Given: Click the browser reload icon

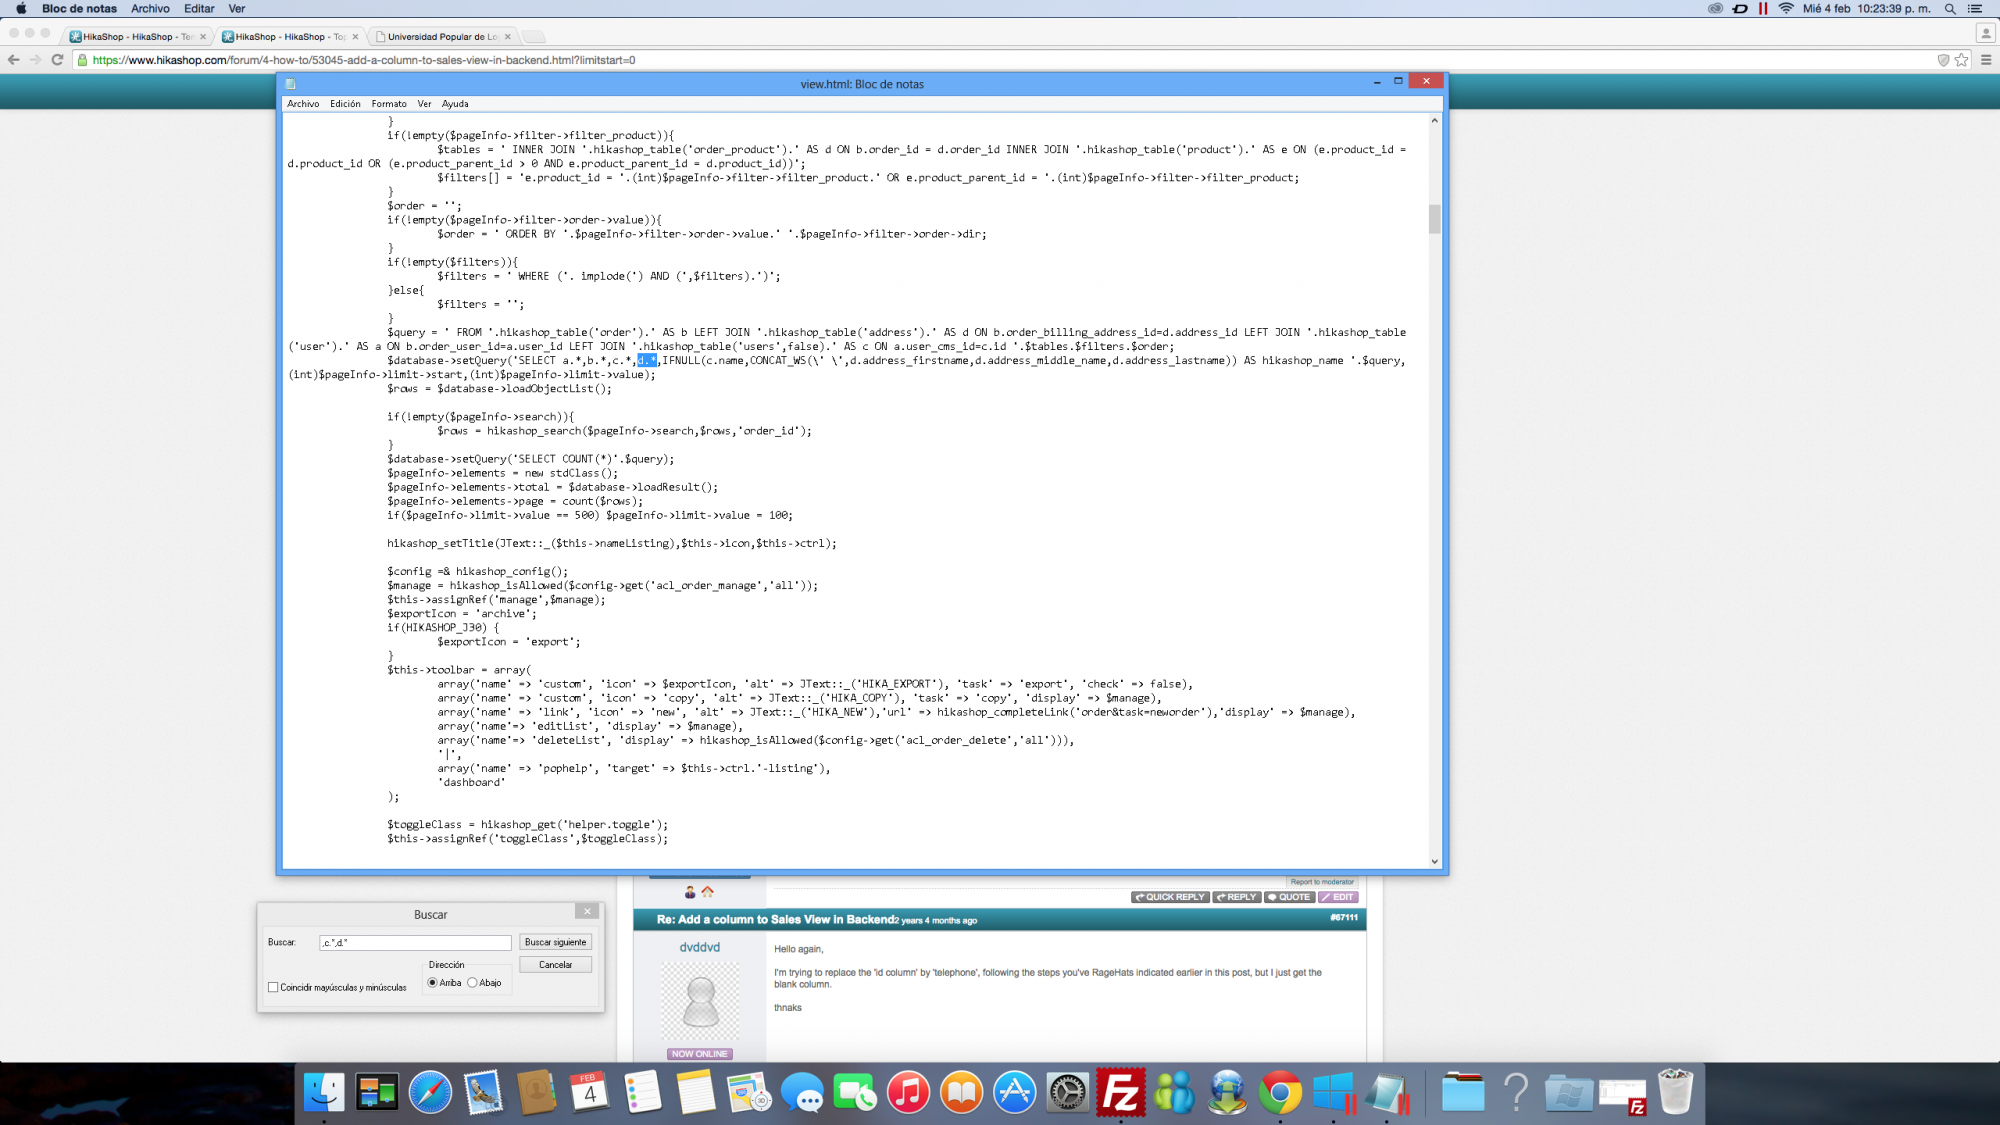Looking at the screenshot, I should 57,60.
